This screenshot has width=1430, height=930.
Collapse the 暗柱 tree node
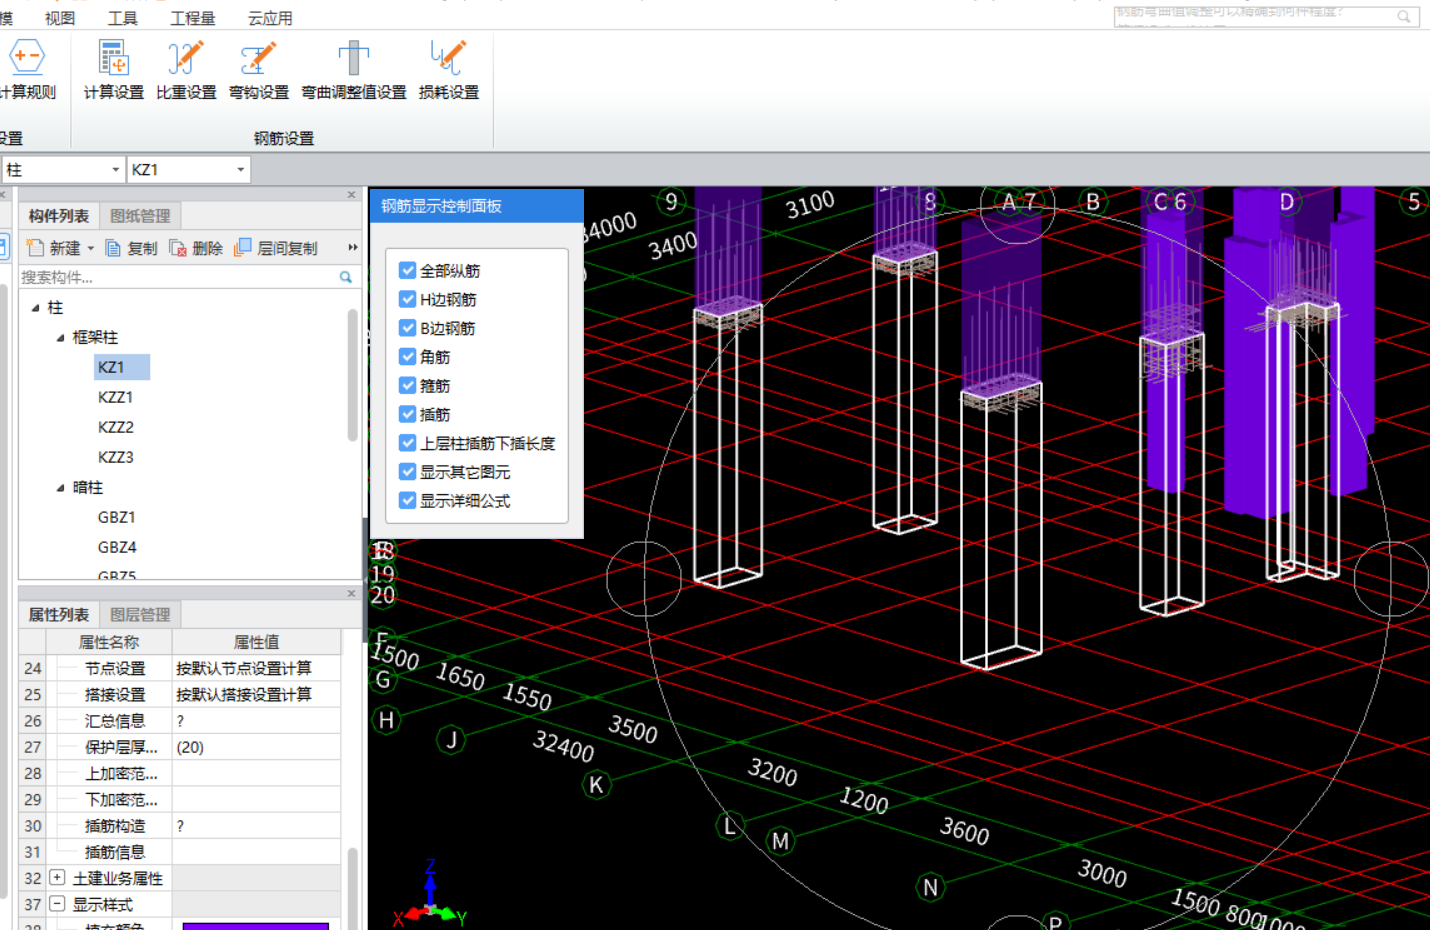coord(60,488)
